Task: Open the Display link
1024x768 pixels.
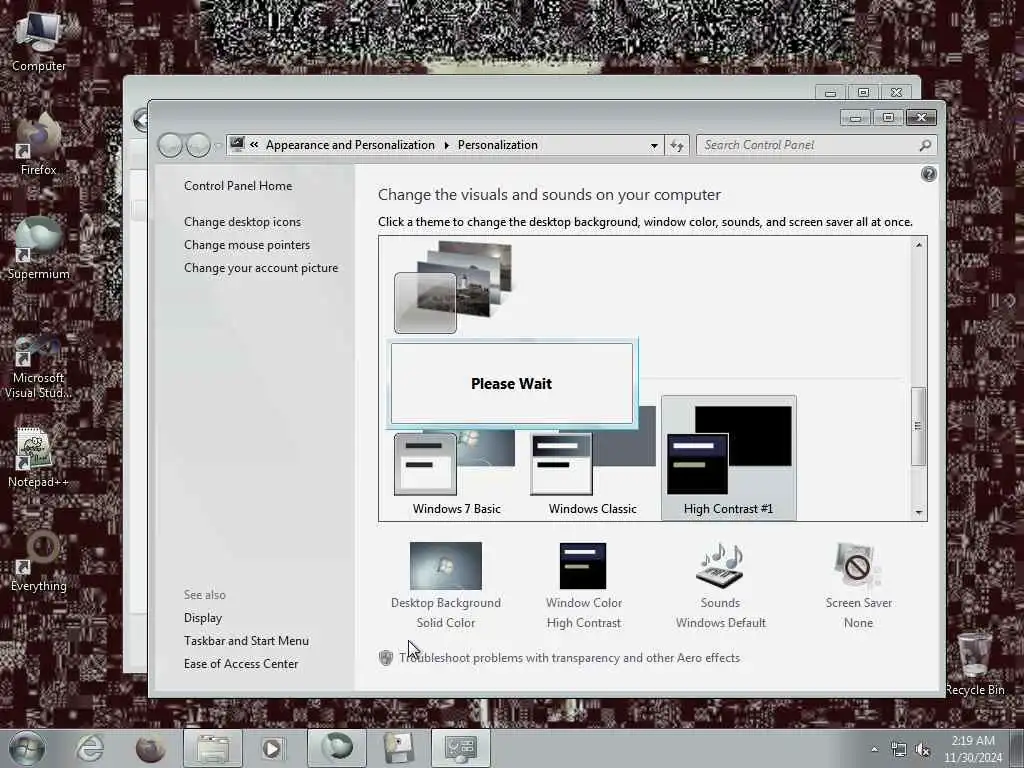Action: pos(203,618)
